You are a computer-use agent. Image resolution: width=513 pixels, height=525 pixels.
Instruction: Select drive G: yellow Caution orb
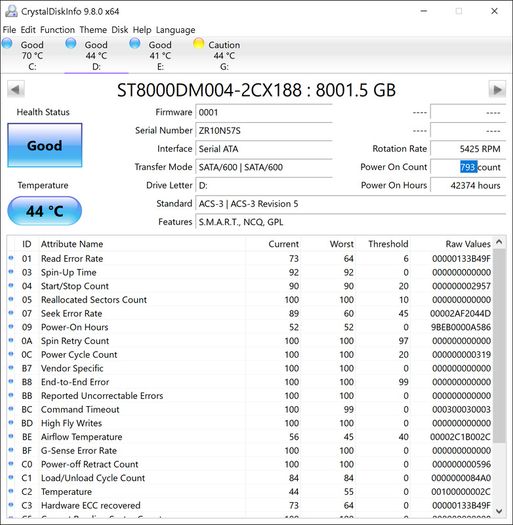tap(199, 44)
